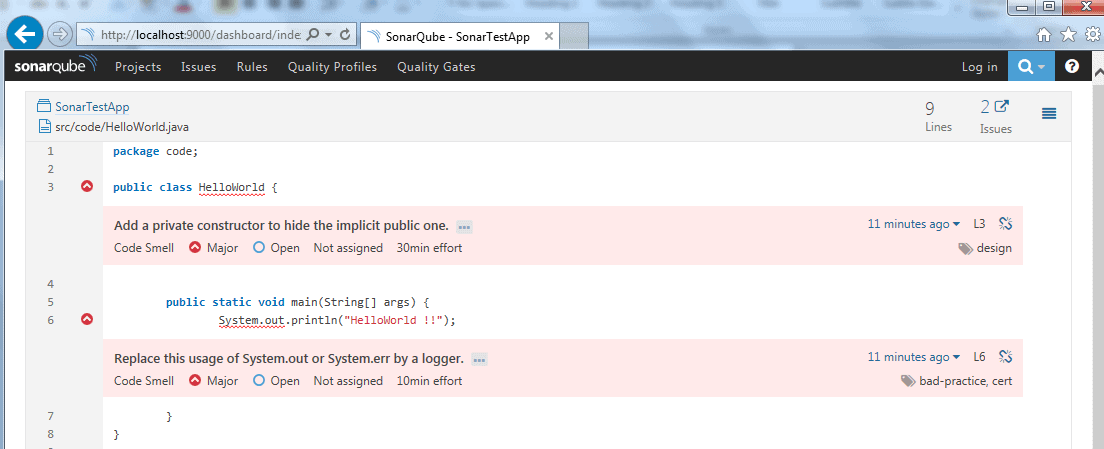
Task: Click the 9 Lines measure
Action: click(x=938, y=117)
